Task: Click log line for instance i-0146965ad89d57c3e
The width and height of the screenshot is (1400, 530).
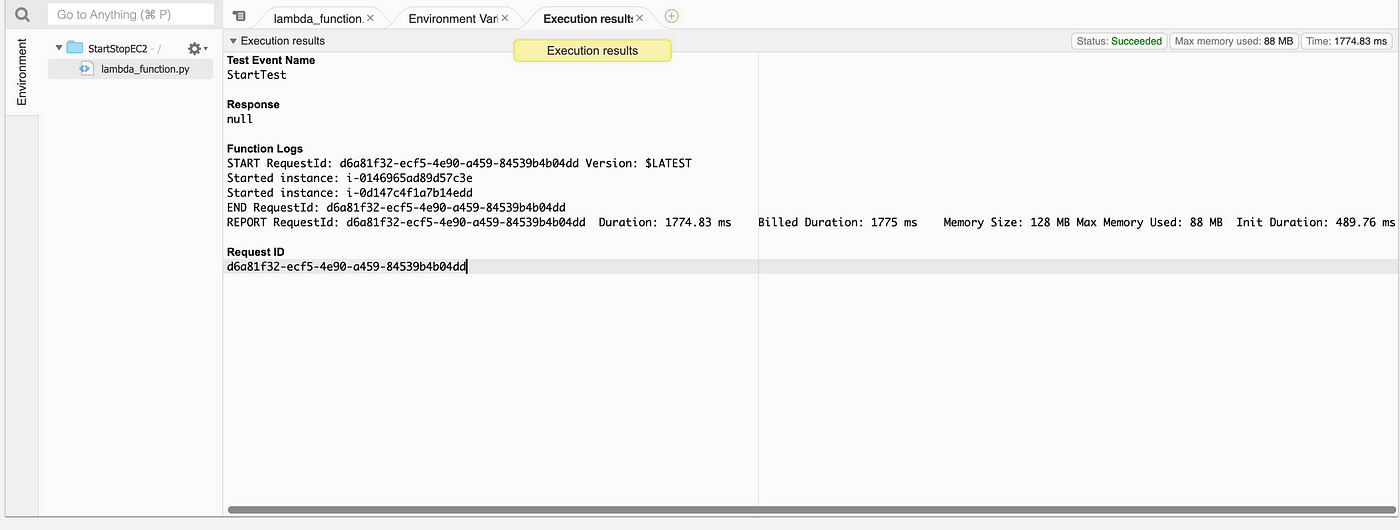Action: 350,178
